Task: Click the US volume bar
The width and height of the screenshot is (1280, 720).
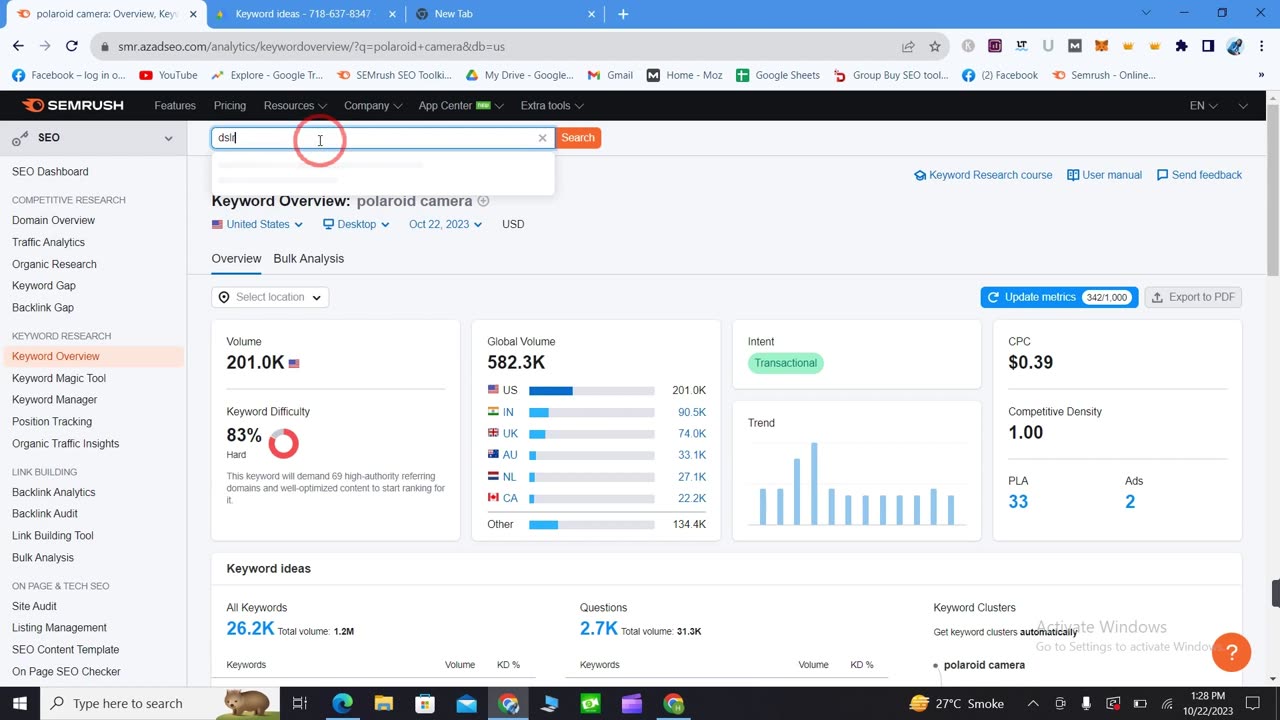Action: [x=592, y=390]
